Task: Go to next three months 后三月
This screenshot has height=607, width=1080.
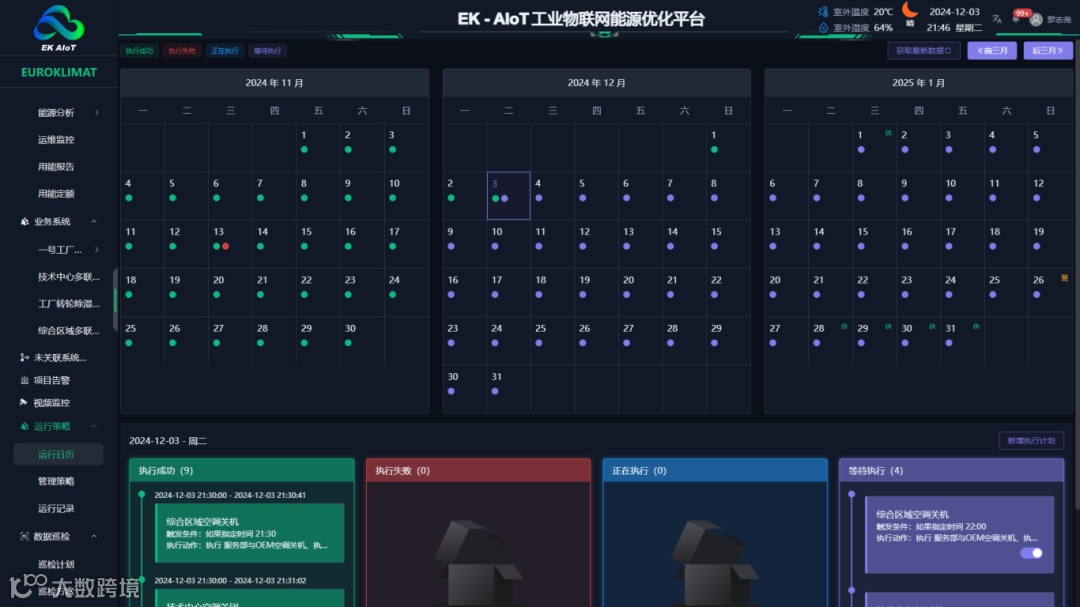Action: coord(1048,50)
